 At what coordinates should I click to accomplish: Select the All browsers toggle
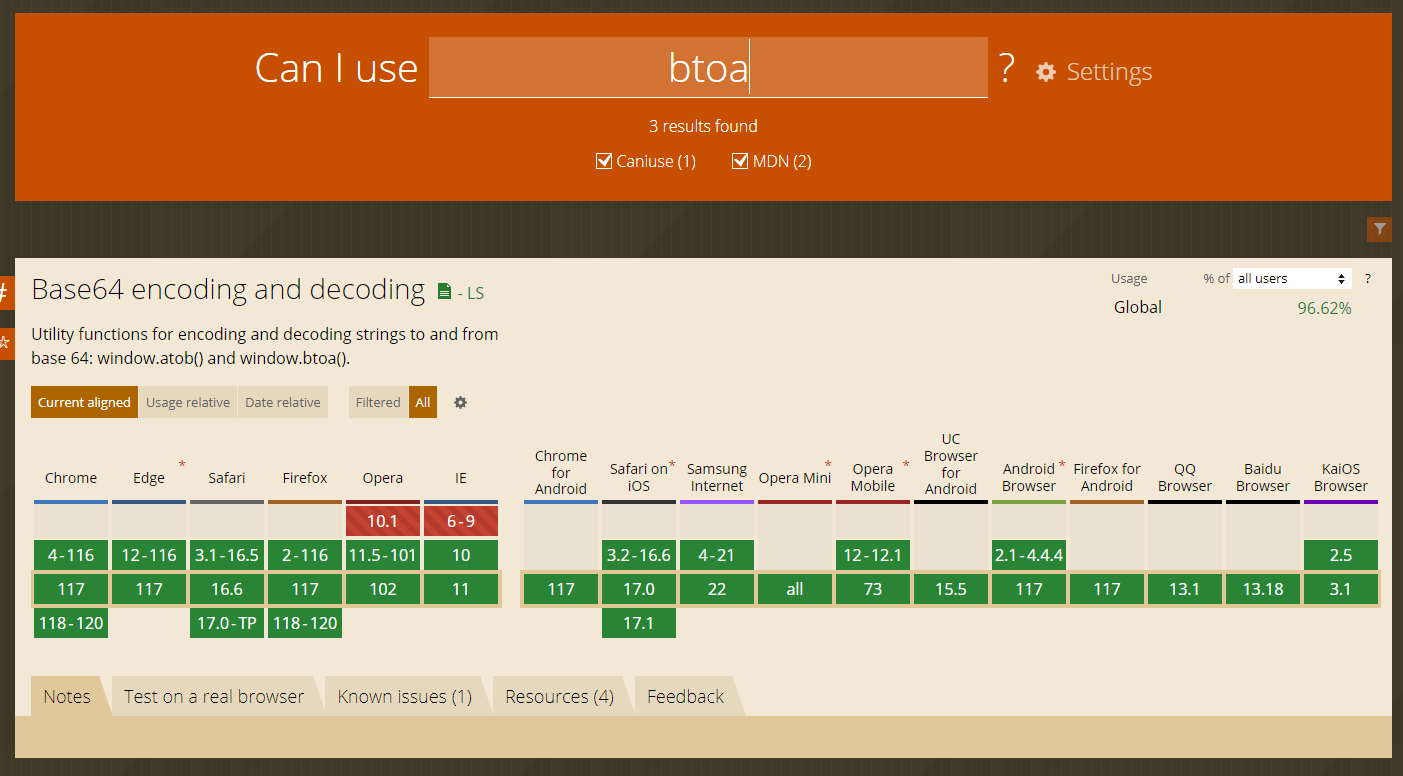point(423,402)
